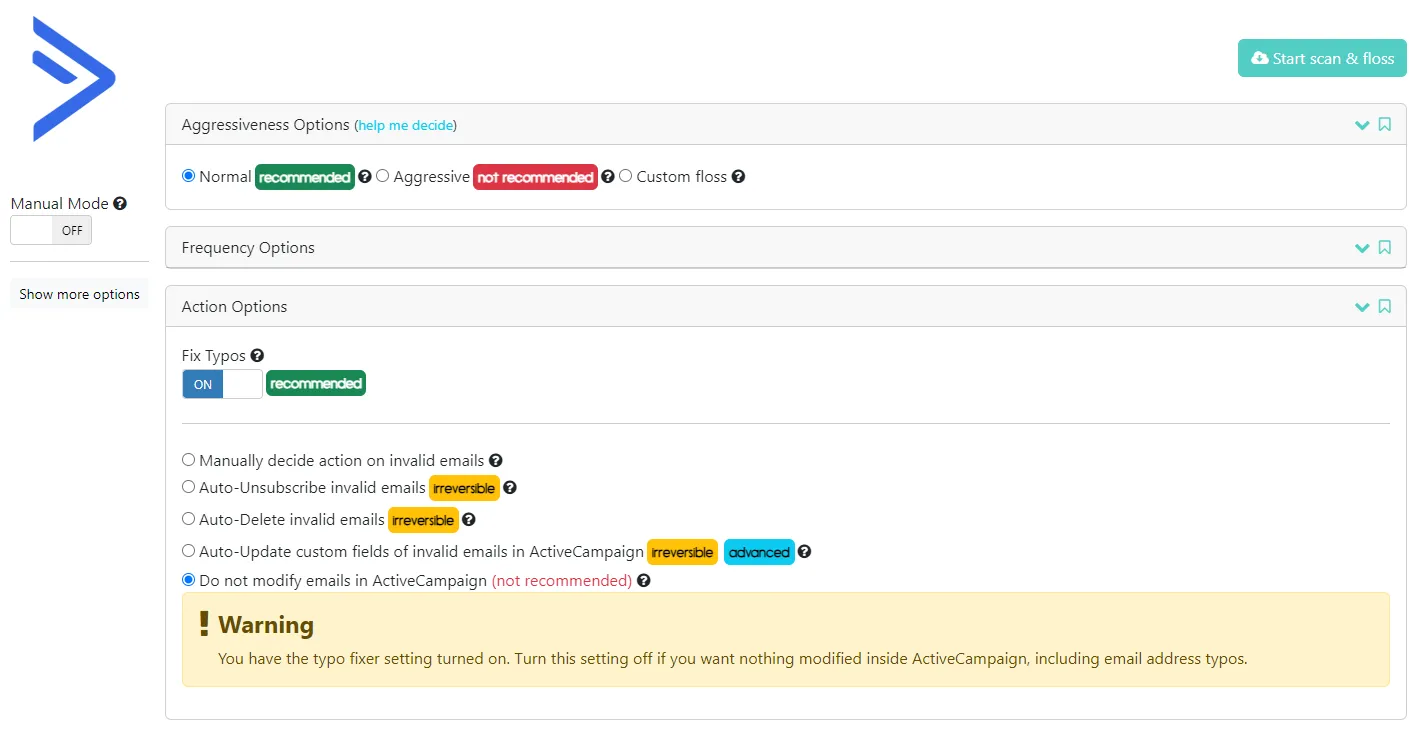
Task: Toggle the Fix Typos switch
Action: pyautogui.click(x=222, y=384)
